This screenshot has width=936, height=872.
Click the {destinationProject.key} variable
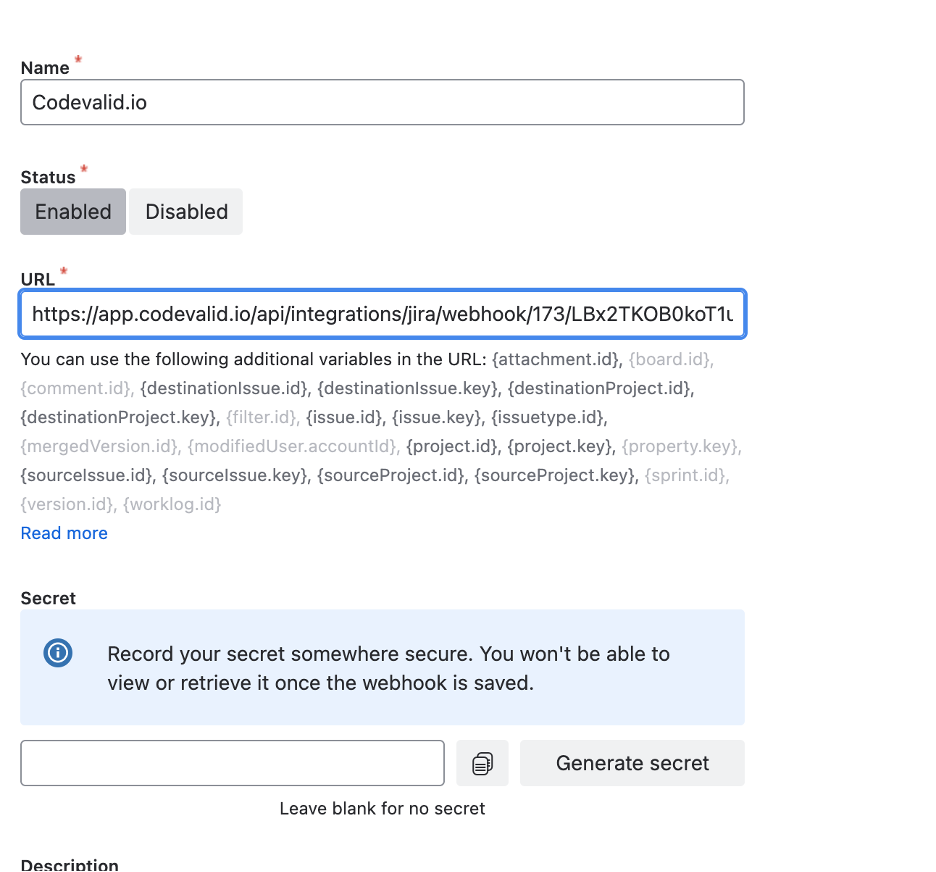tap(118, 417)
